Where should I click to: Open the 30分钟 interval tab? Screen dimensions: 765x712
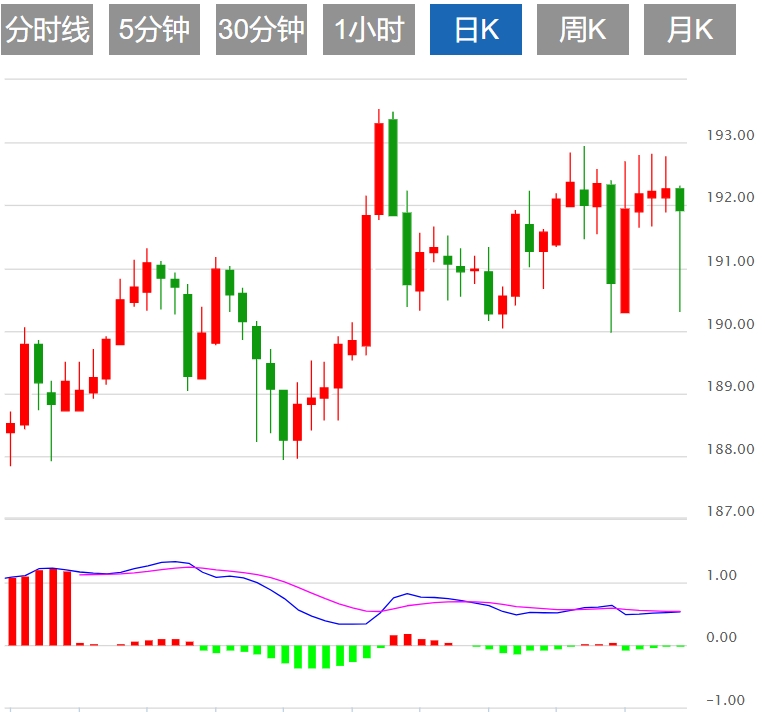coord(262,30)
